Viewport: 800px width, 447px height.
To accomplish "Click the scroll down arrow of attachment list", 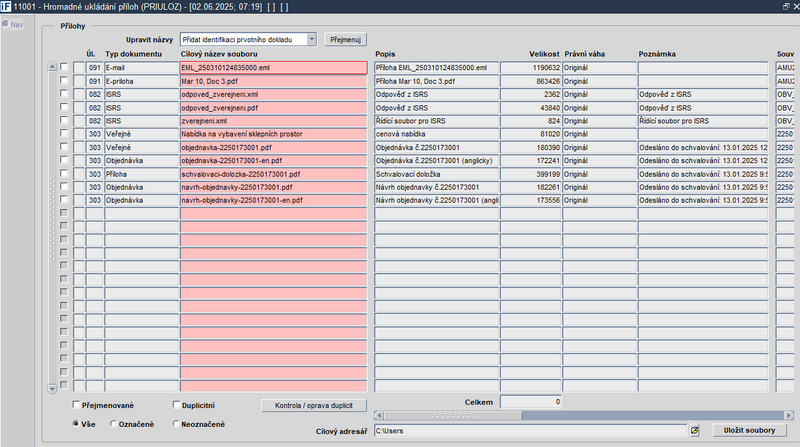I will point(52,389).
